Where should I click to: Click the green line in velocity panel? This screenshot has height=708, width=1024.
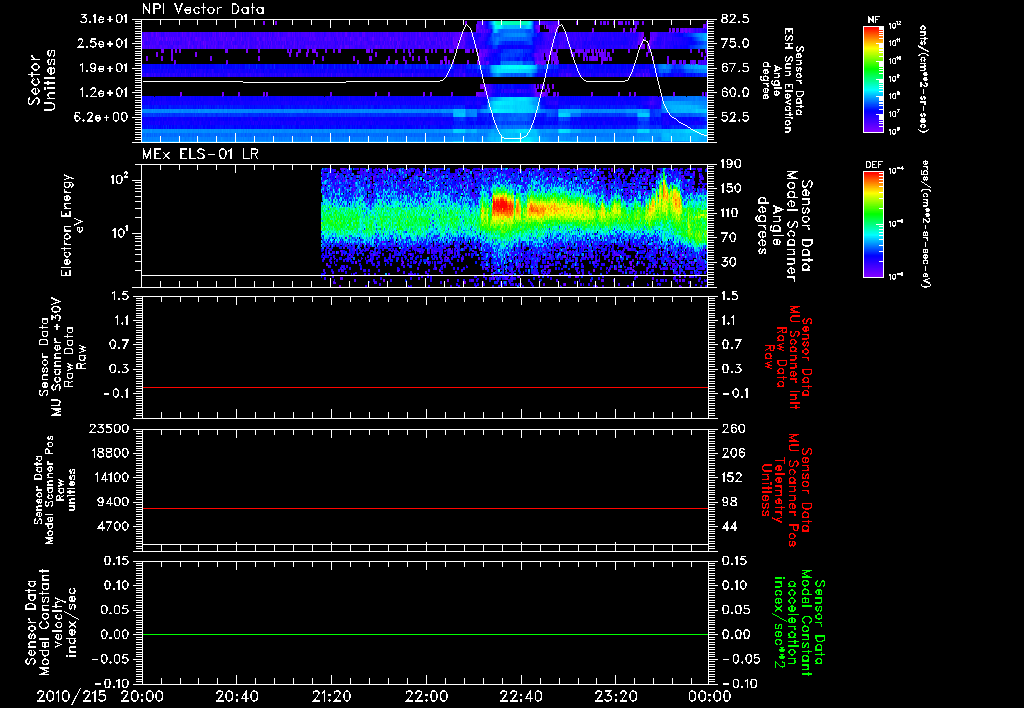pos(425,634)
